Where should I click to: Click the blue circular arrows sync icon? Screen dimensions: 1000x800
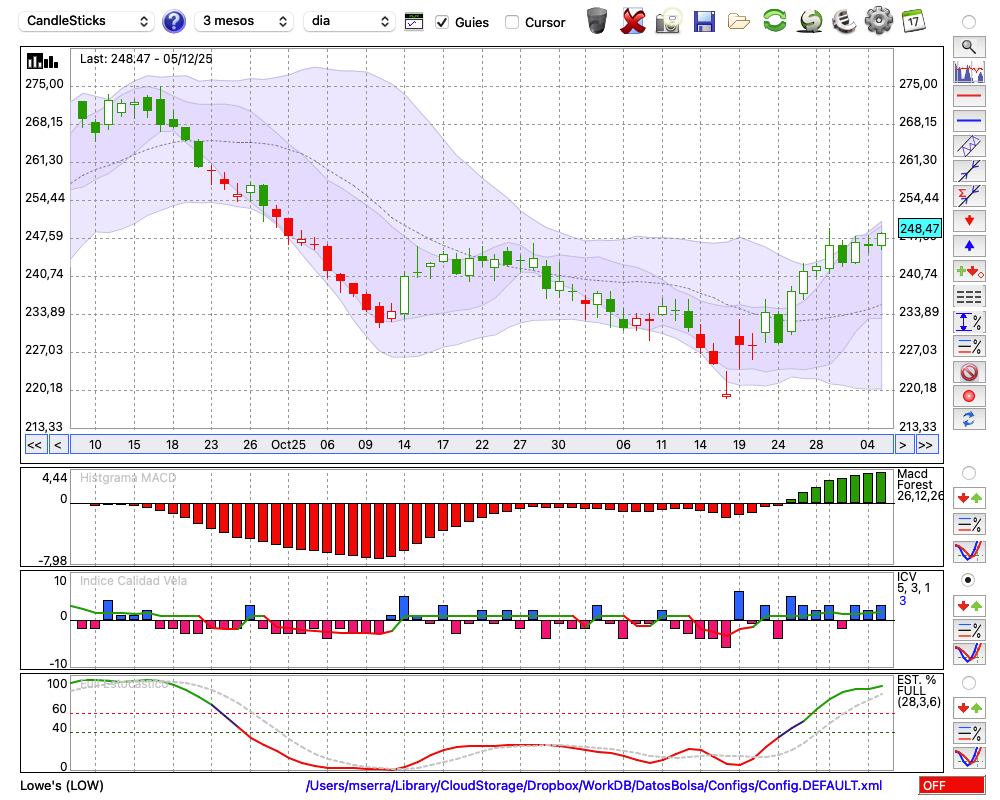click(x=969, y=420)
